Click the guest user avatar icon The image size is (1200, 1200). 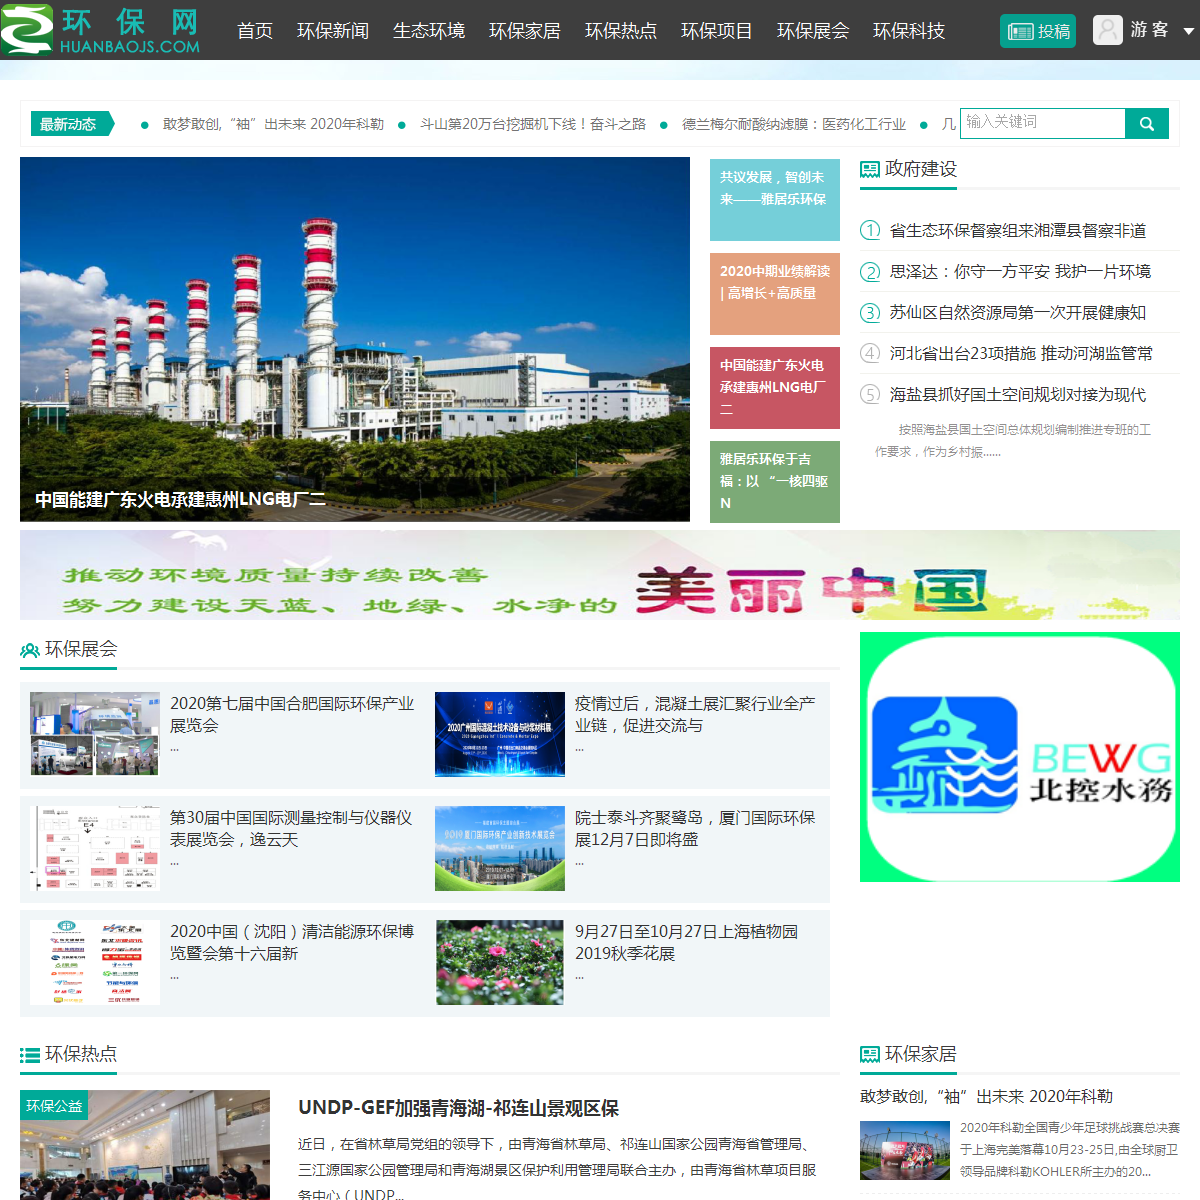[x=1107, y=30]
